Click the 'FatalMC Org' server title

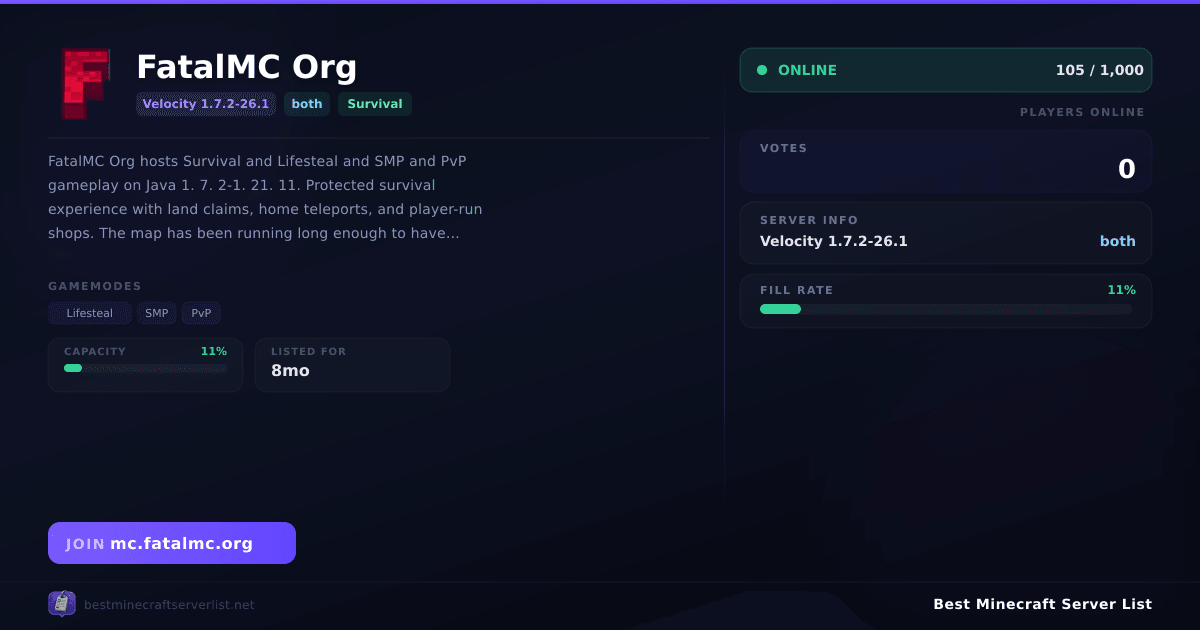pos(247,67)
